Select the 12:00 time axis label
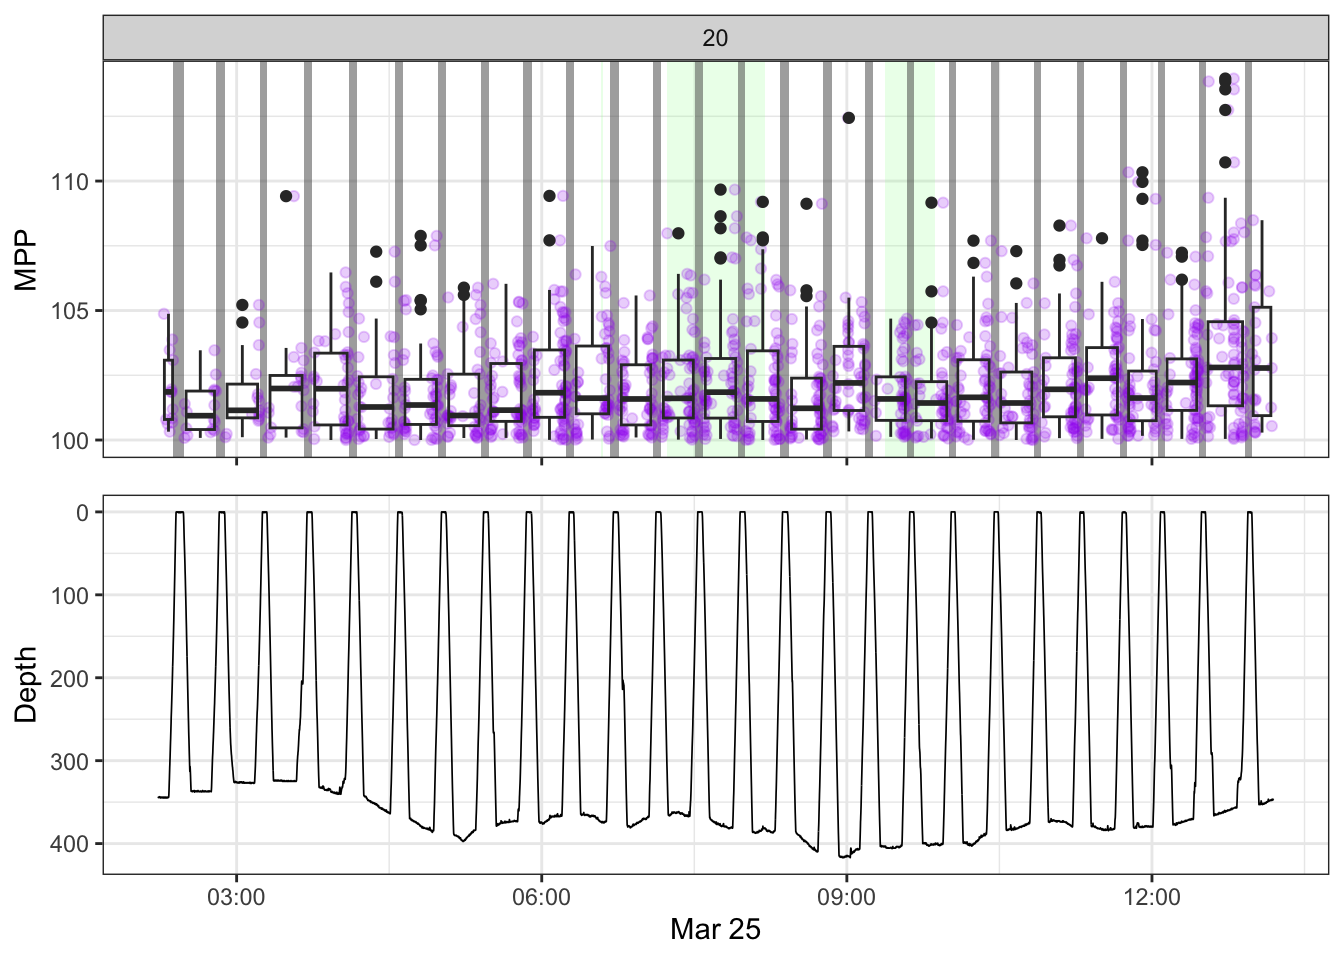This screenshot has width=1344, height=960. [x=1151, y=897]
